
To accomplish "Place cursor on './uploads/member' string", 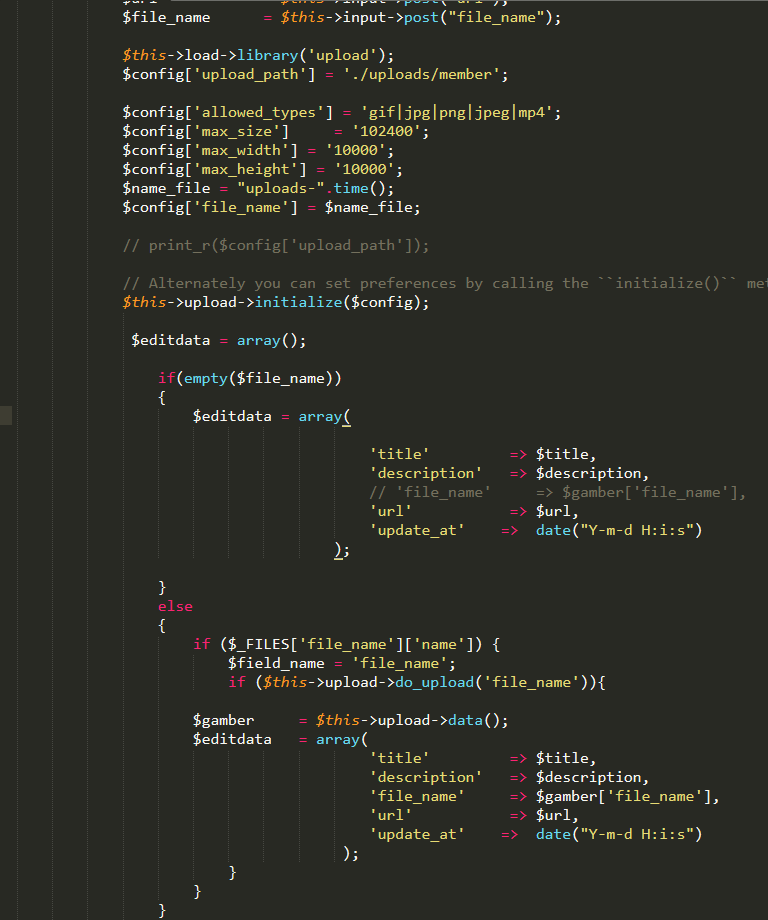I will click(421, 75).
